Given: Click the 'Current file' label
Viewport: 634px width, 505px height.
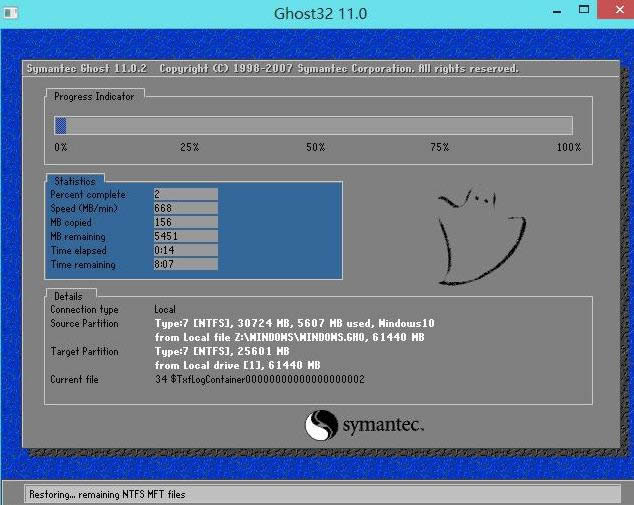Looking at the screenshot, I should (74, 379).
